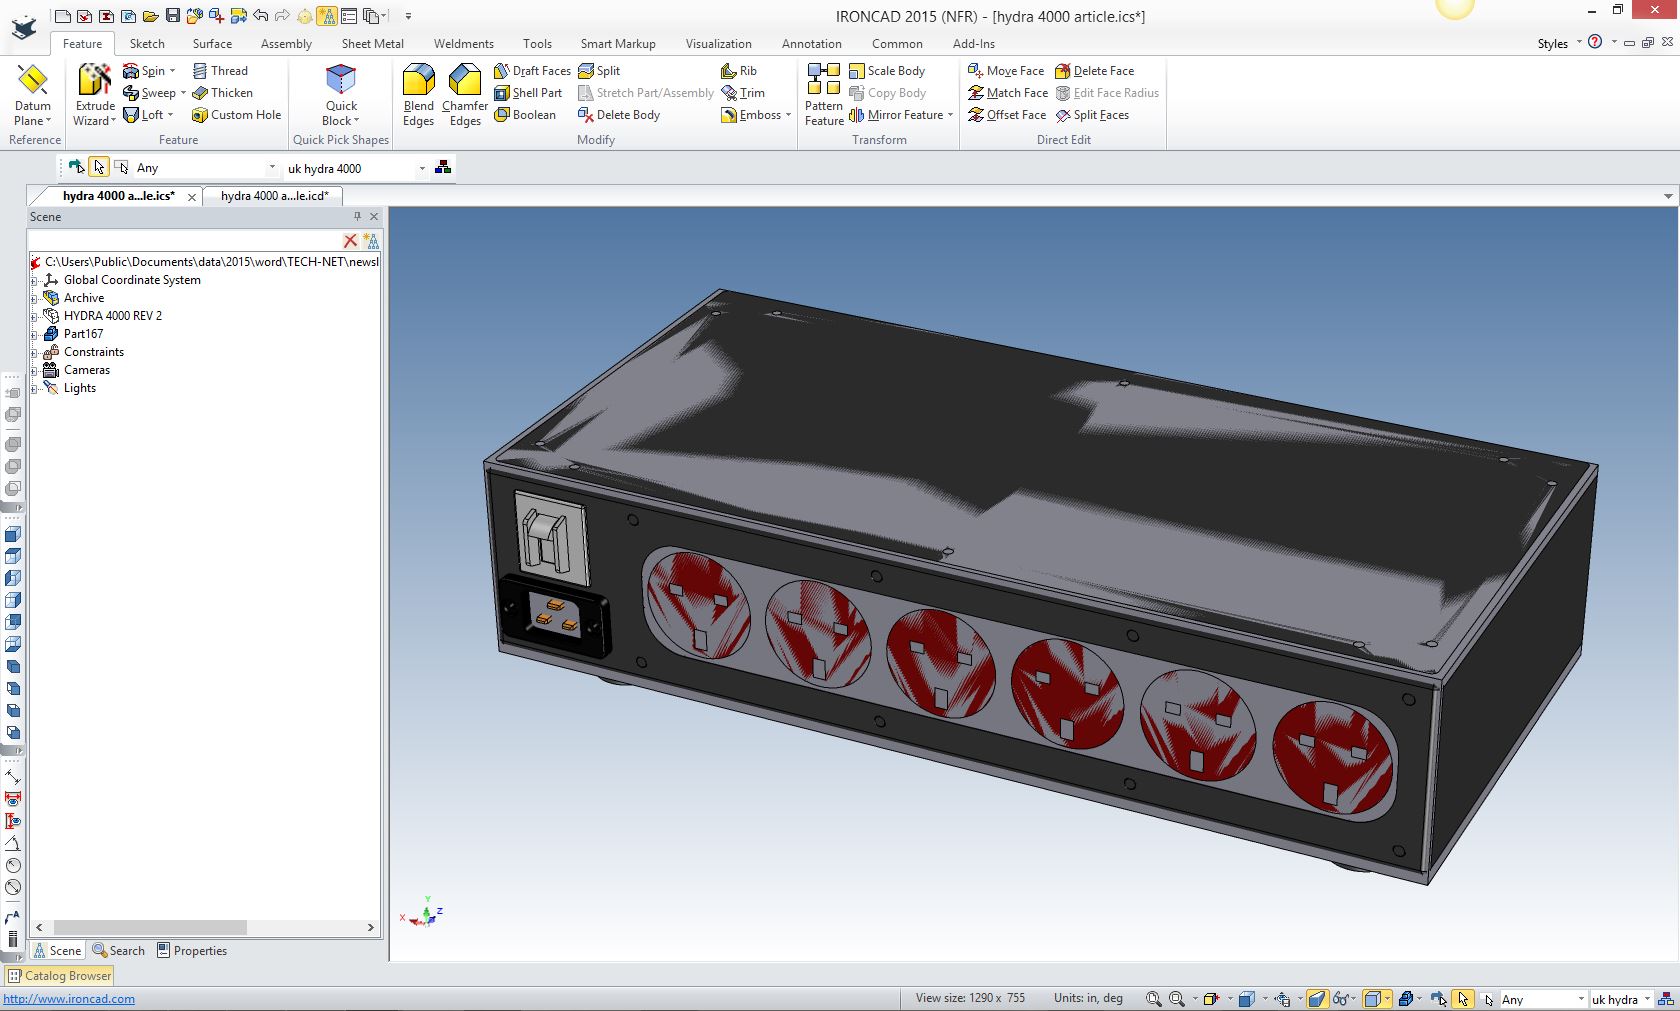
Task: Toggle the selection arrow tool in filter bar
Action: 98,167
